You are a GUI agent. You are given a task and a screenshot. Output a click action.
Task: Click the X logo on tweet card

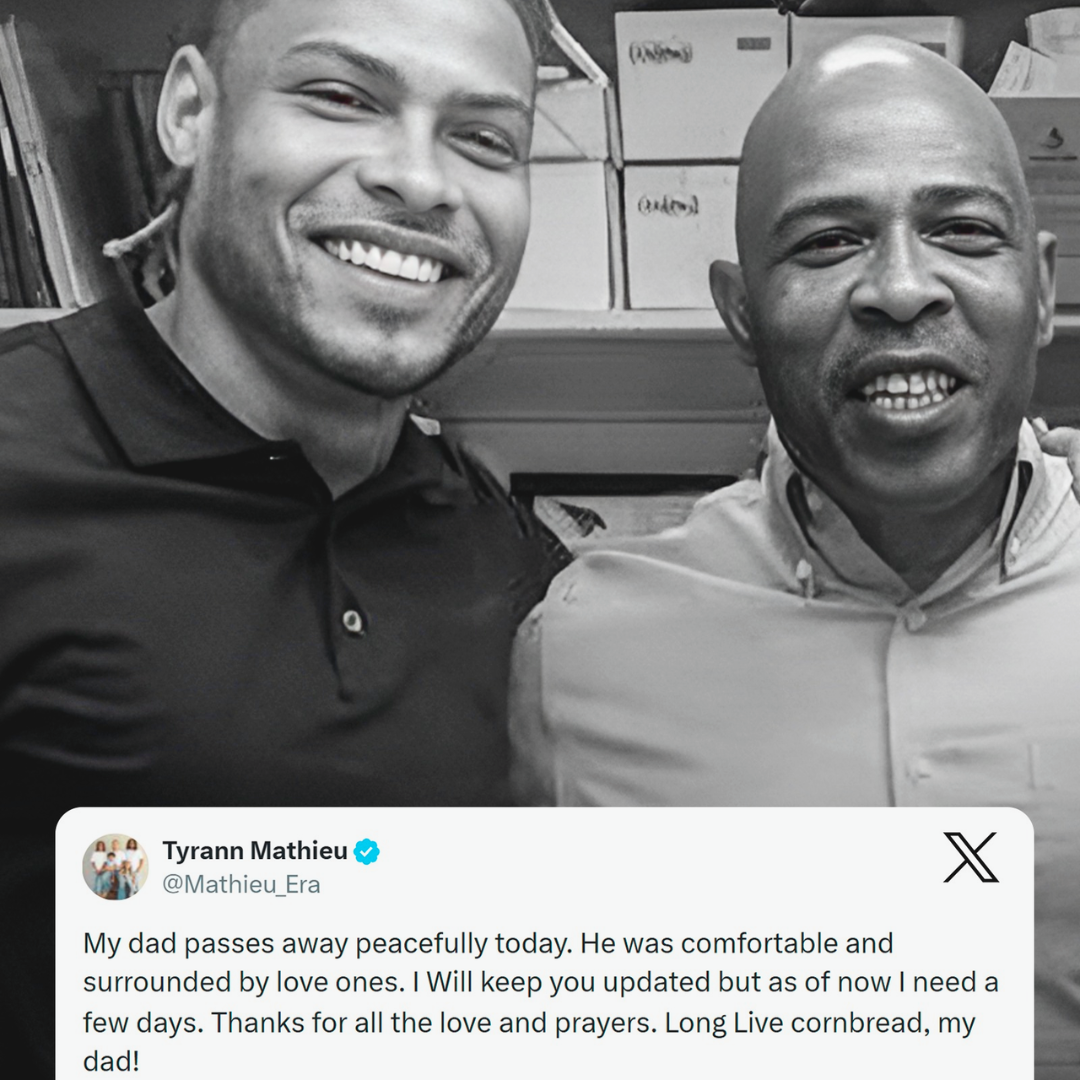(970, 857)
